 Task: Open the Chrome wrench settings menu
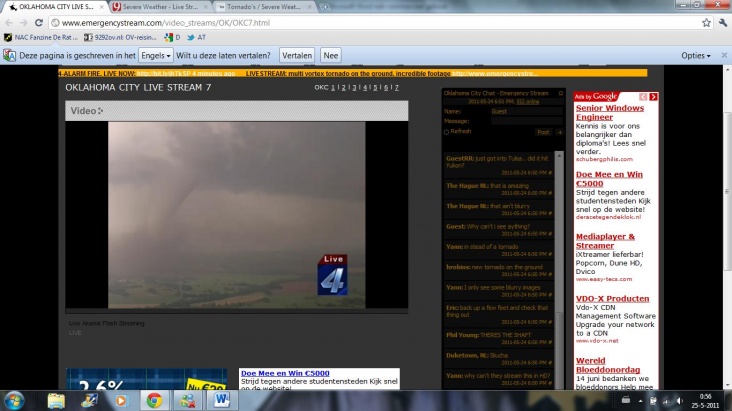point(723,22)
